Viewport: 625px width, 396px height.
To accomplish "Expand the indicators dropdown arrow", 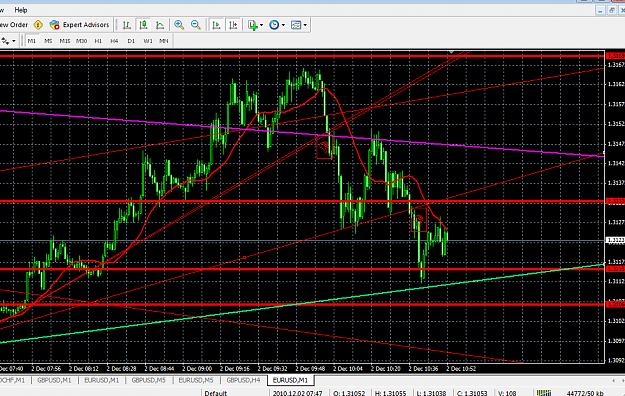I will coord(261,25).
